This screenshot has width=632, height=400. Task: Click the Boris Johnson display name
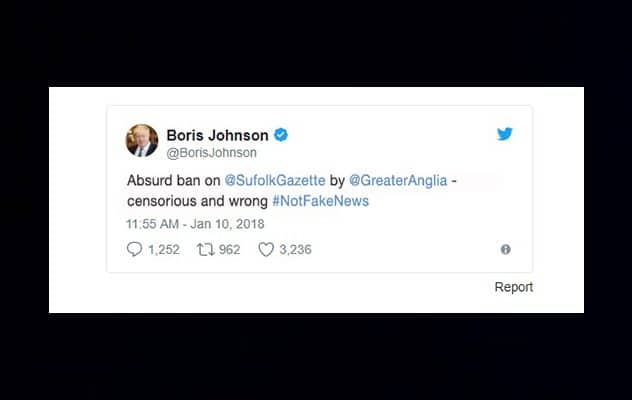coord(218,135)
